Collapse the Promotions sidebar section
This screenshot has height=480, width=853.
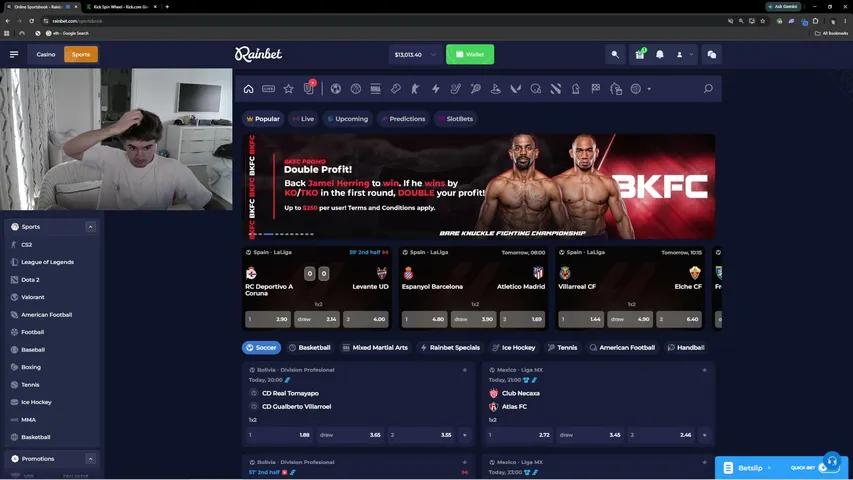point(90,459)
